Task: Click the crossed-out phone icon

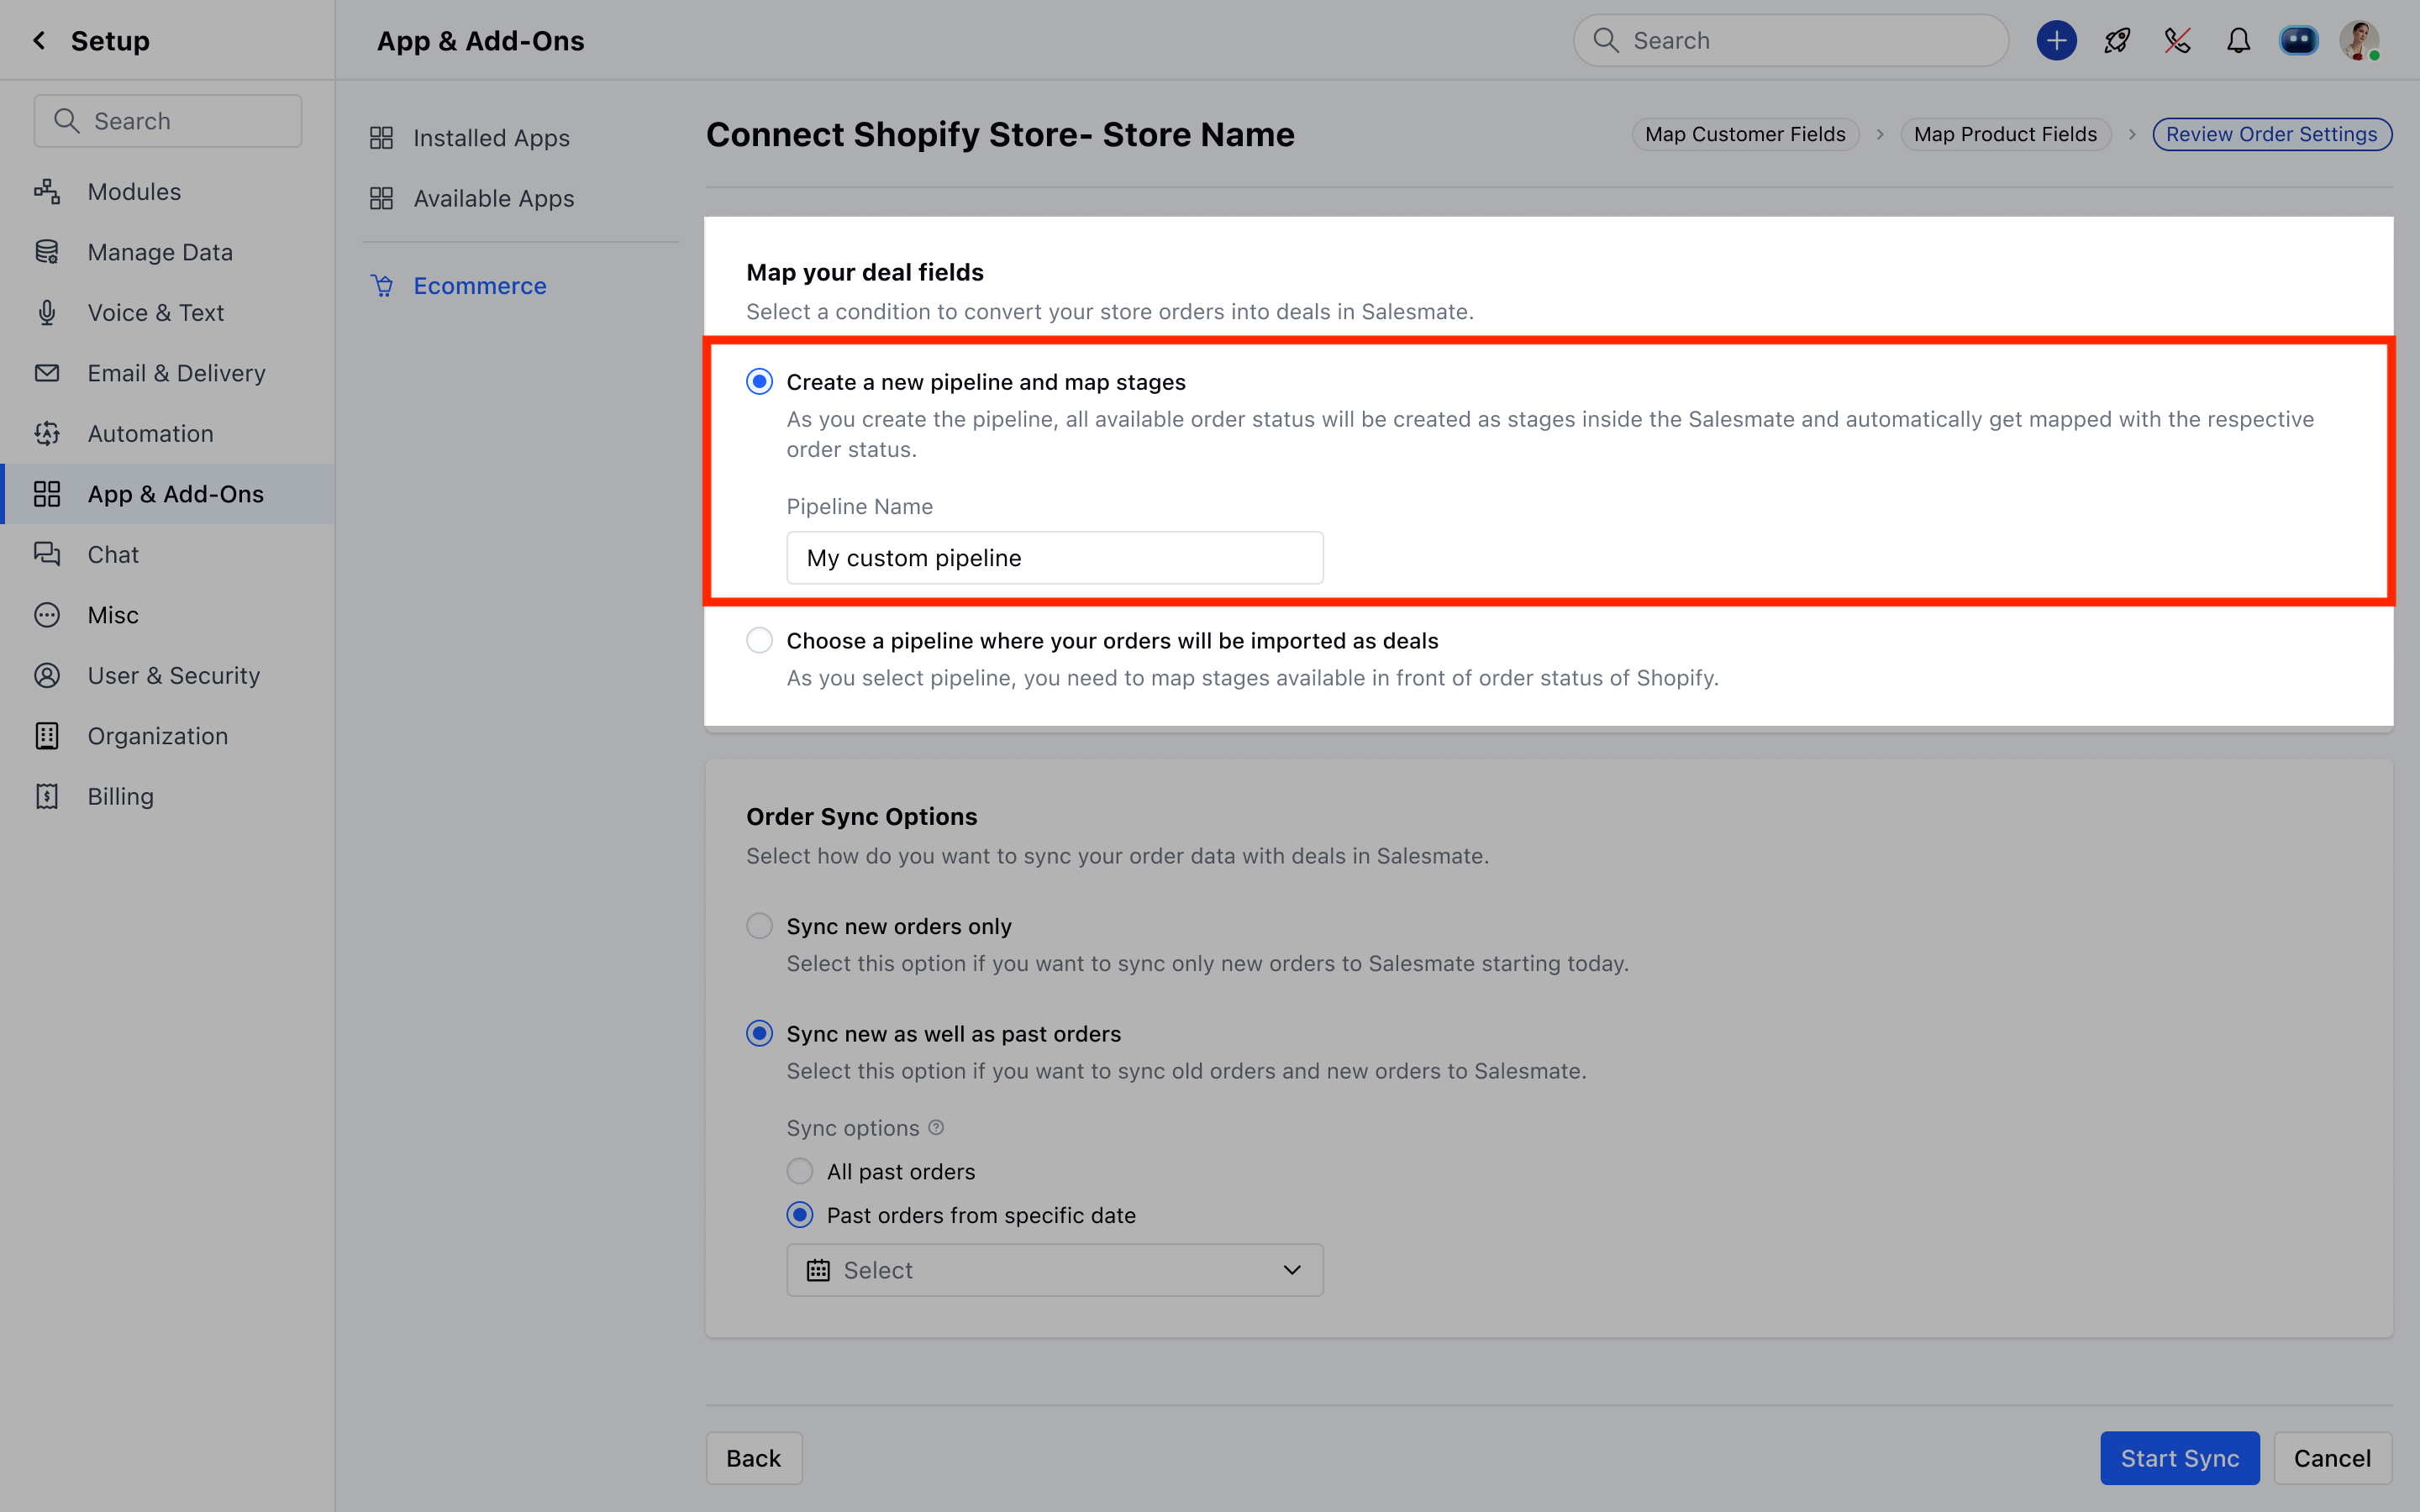Action: click(2177, 40)
